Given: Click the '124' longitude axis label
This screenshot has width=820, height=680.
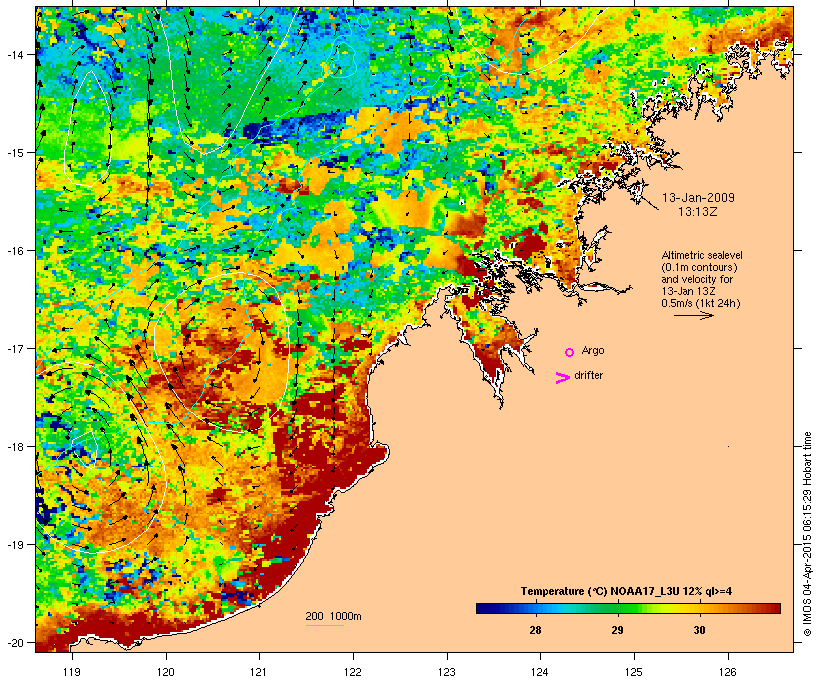Looking at the screenshot, I should click(x=540, y=672).
